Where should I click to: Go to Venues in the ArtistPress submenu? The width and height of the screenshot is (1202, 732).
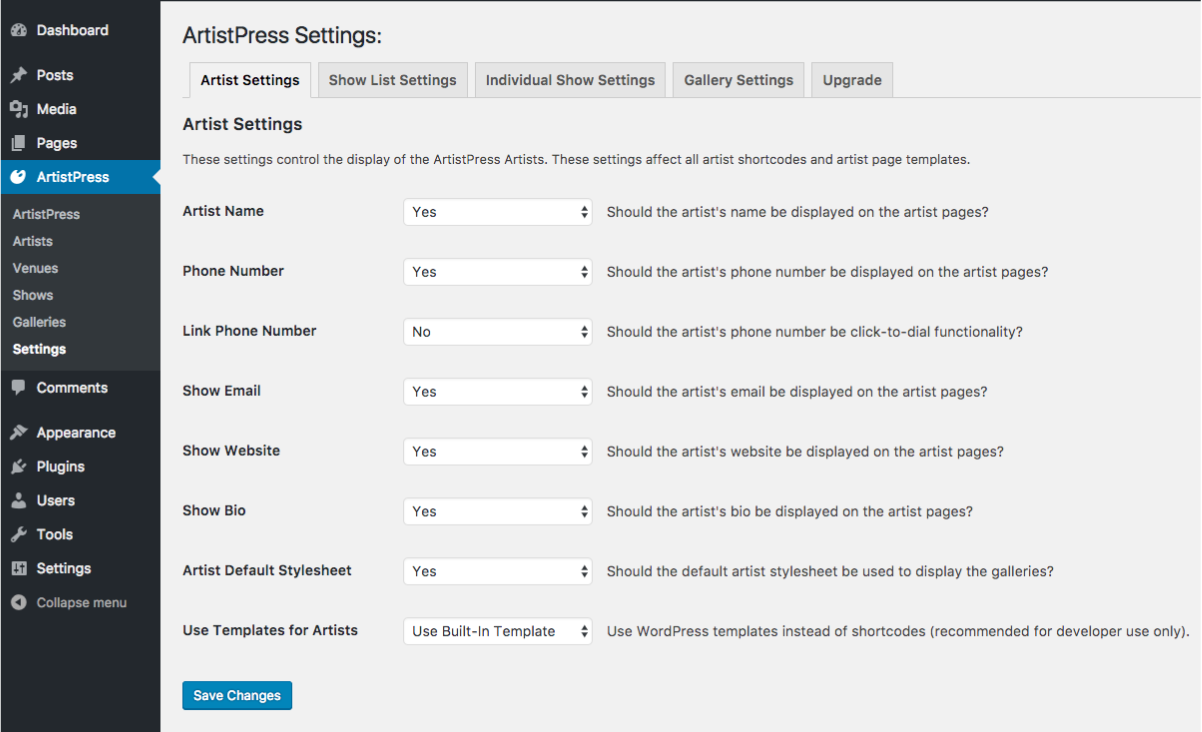[36, 268]
